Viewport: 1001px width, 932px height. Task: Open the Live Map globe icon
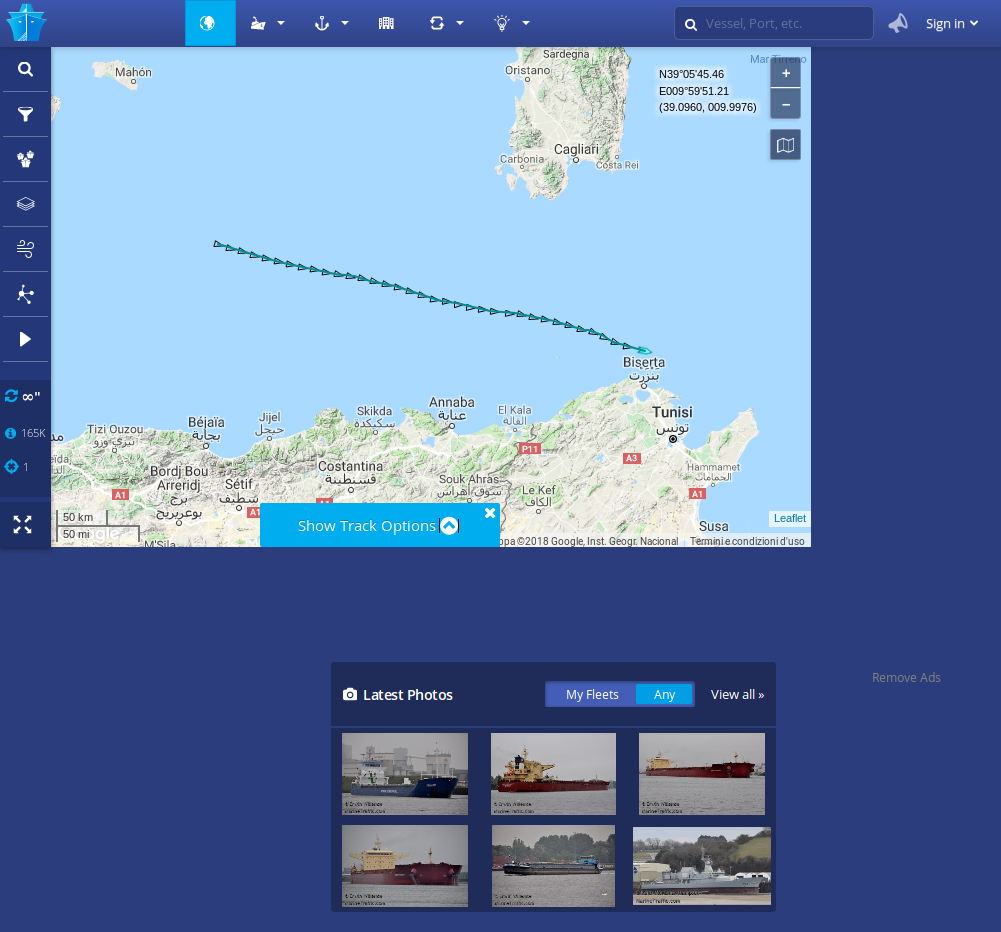pyautogui.click(x=209, y=23)
